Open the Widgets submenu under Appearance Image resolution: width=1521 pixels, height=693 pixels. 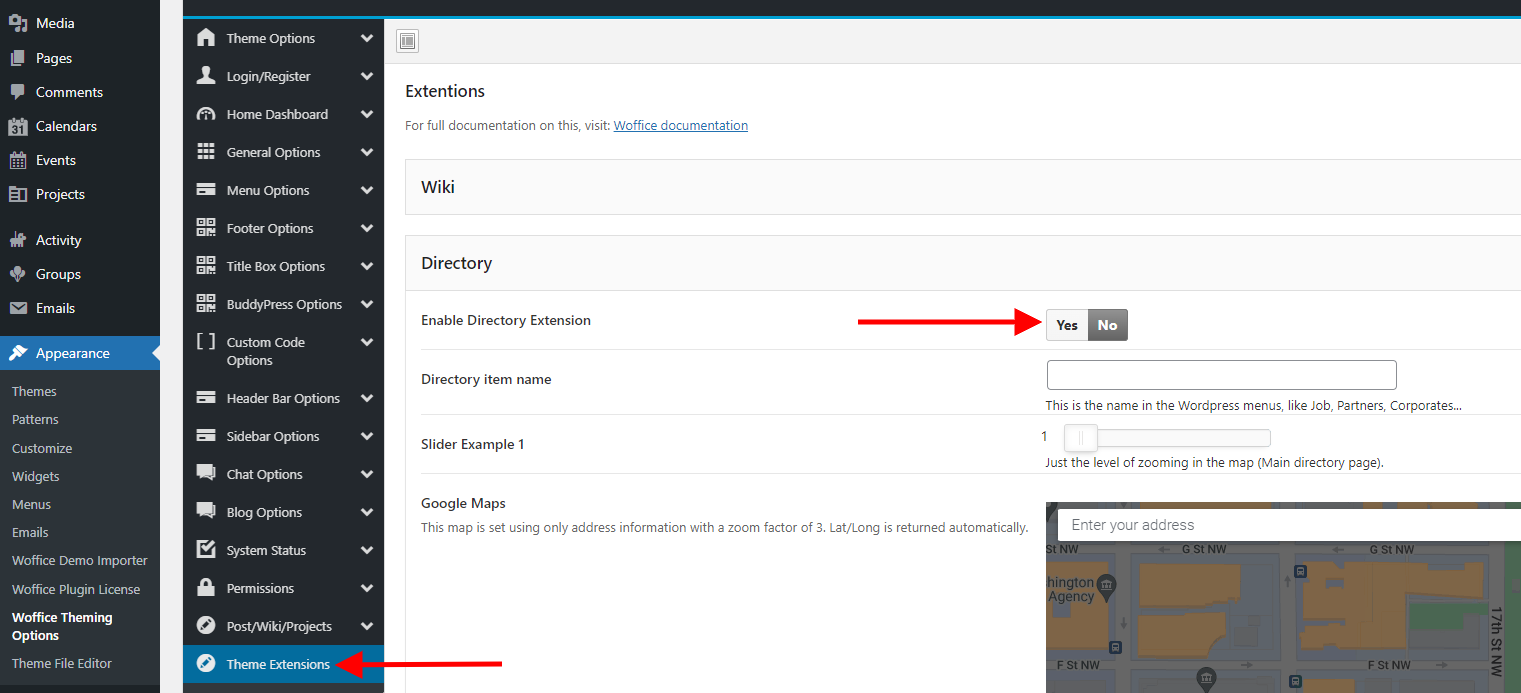click(36, 476)
